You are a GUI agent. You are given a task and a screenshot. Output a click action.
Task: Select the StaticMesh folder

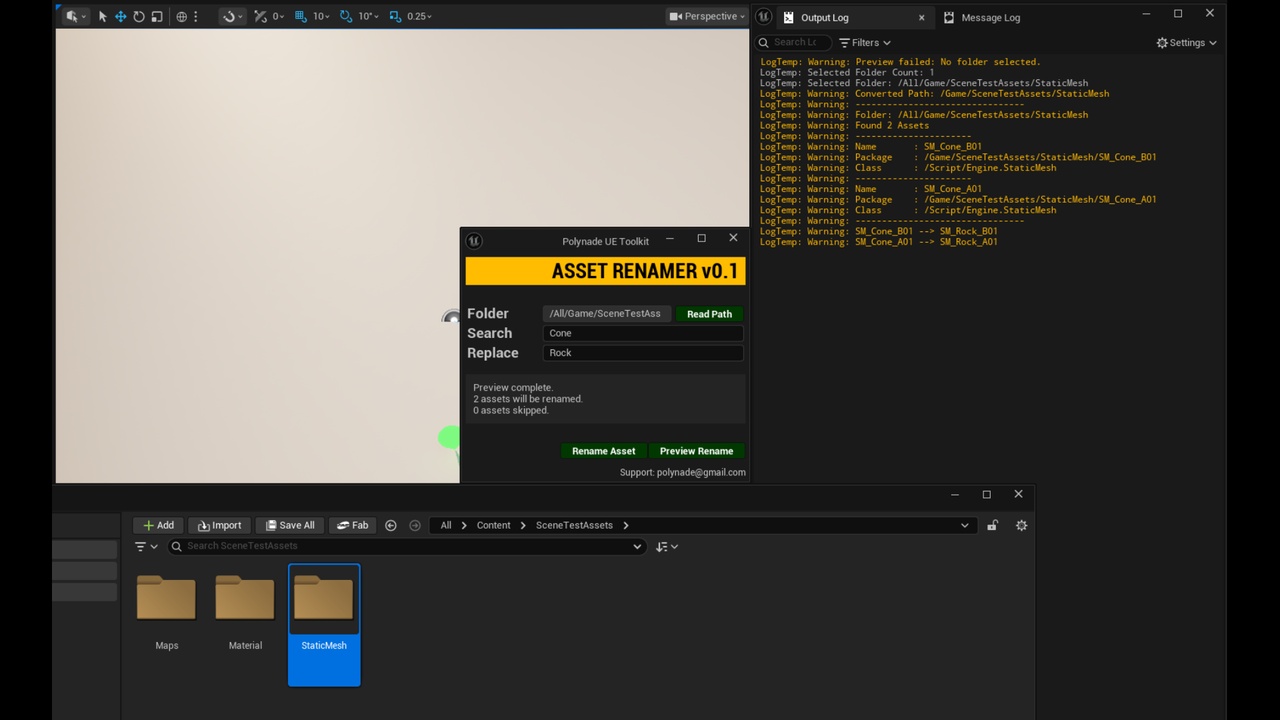[324, 625]
